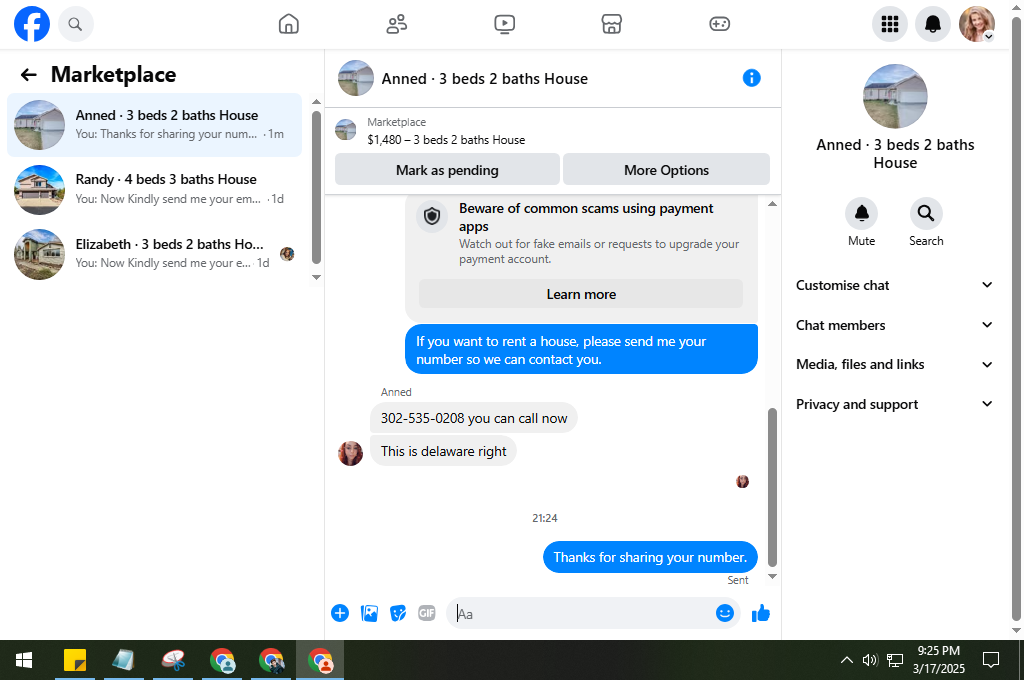Select message '302-535-0208 you can call now'

point(473,418)
